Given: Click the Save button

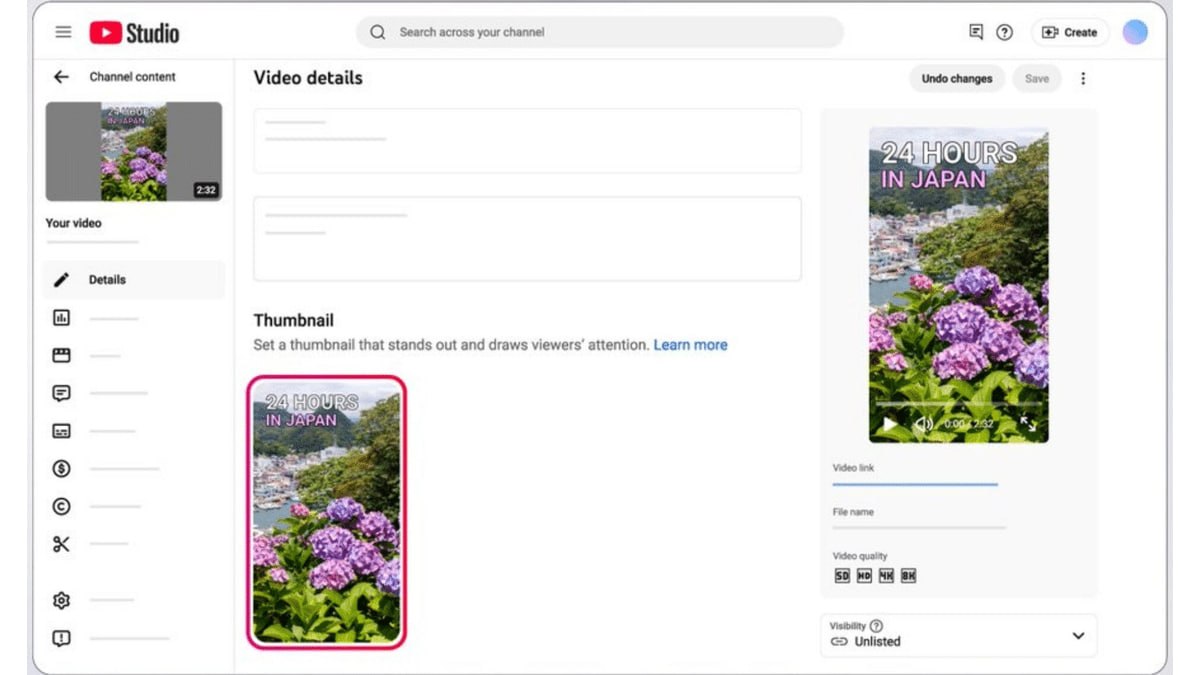Looking at the screenshot, I should click(1037, 78).
